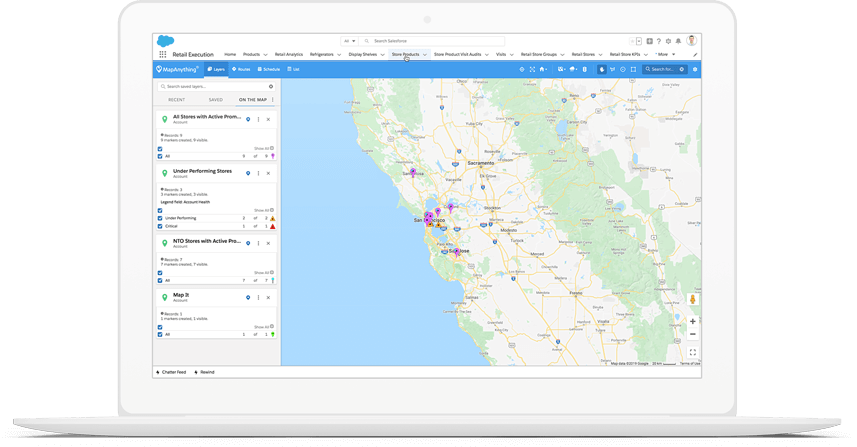Screen dimensions: 857x447
Task: Open the Rewind utility
Action: point(204,372)
